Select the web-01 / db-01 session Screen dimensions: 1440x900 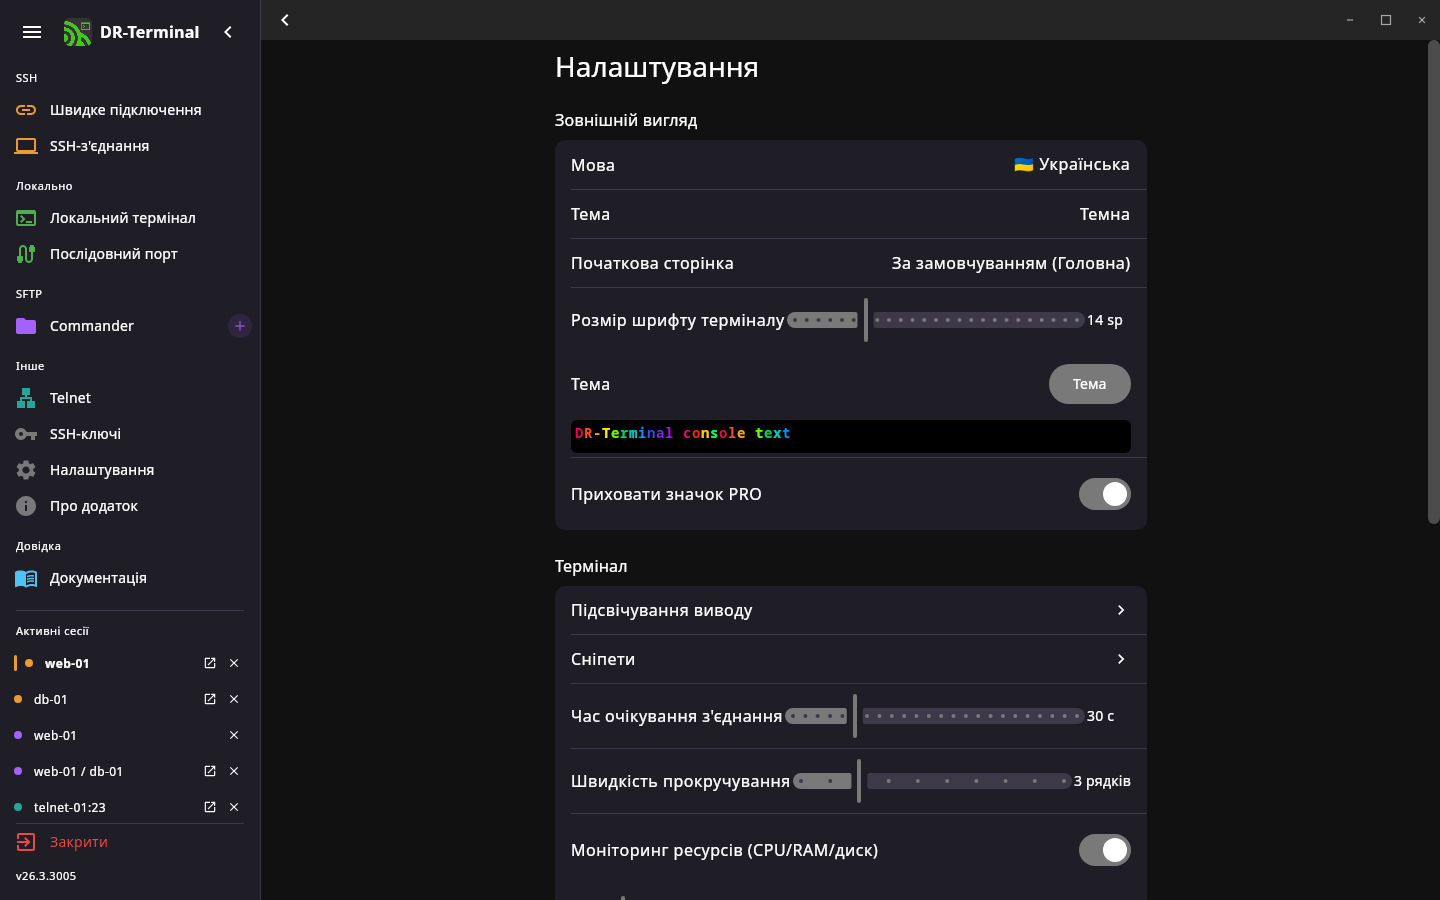78,771
